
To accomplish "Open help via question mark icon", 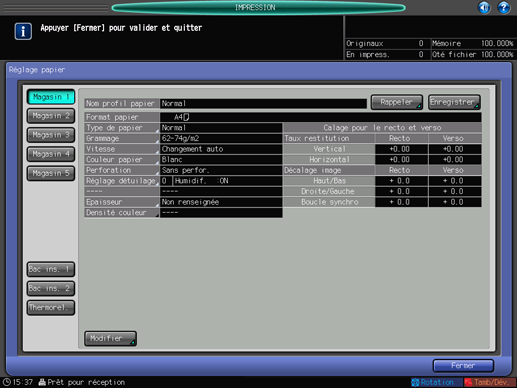I will (x=504, y=7).
